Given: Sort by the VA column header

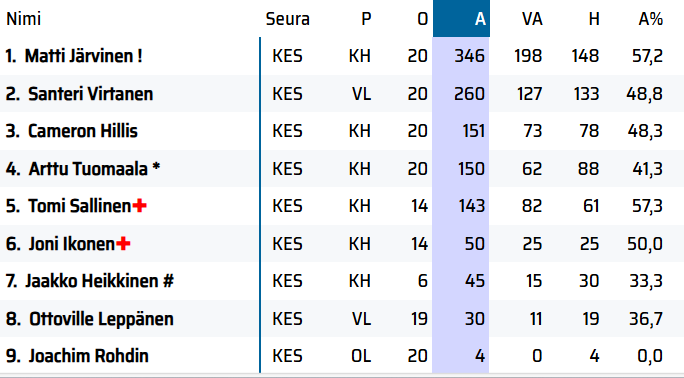Looking at the screenshot, I should 532,19.
